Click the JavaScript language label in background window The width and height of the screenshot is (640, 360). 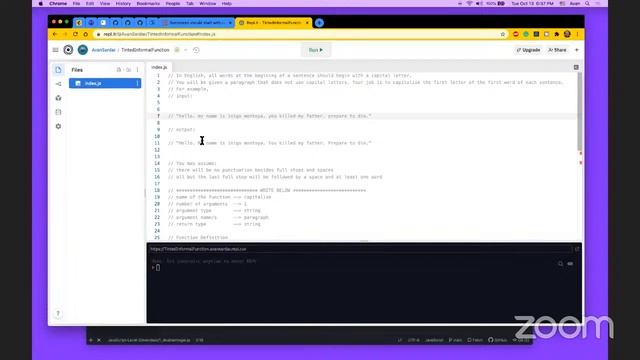coord(434,340)
